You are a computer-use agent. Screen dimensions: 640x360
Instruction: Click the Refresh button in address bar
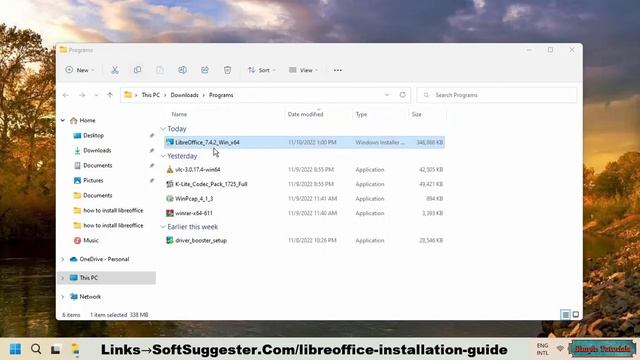(402, 95)
